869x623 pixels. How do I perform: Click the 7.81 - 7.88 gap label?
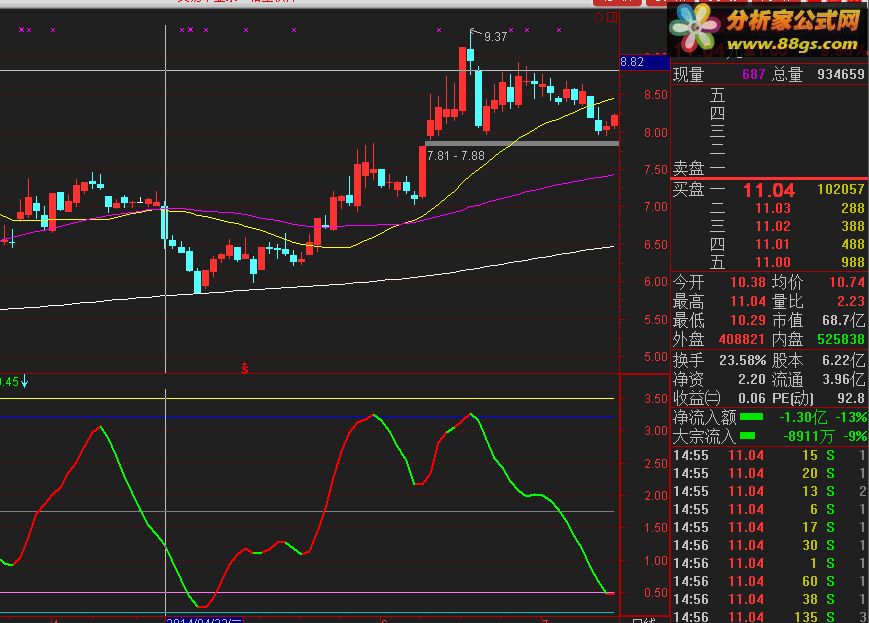pyautogui.click(x=456, y=156)
